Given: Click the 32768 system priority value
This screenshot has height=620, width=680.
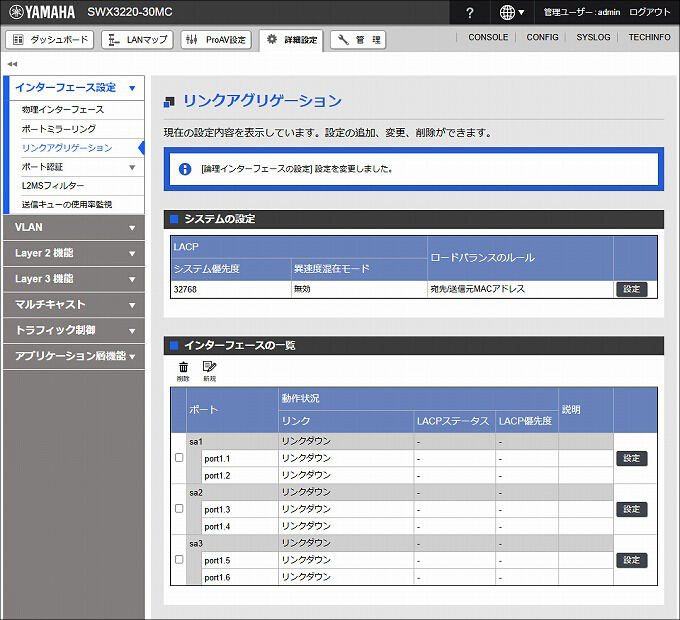Looking at the screenshot, I should coord(185,289).
